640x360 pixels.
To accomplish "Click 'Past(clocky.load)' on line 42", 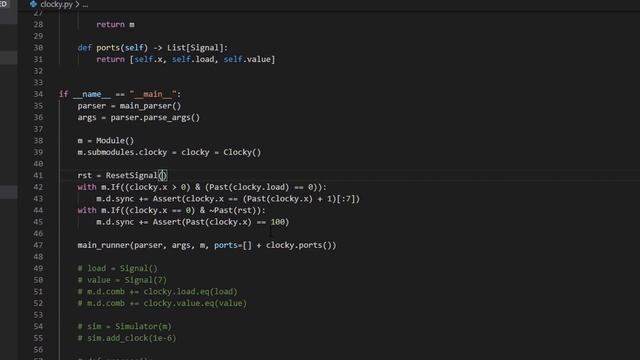I will (x=247, y=187).
